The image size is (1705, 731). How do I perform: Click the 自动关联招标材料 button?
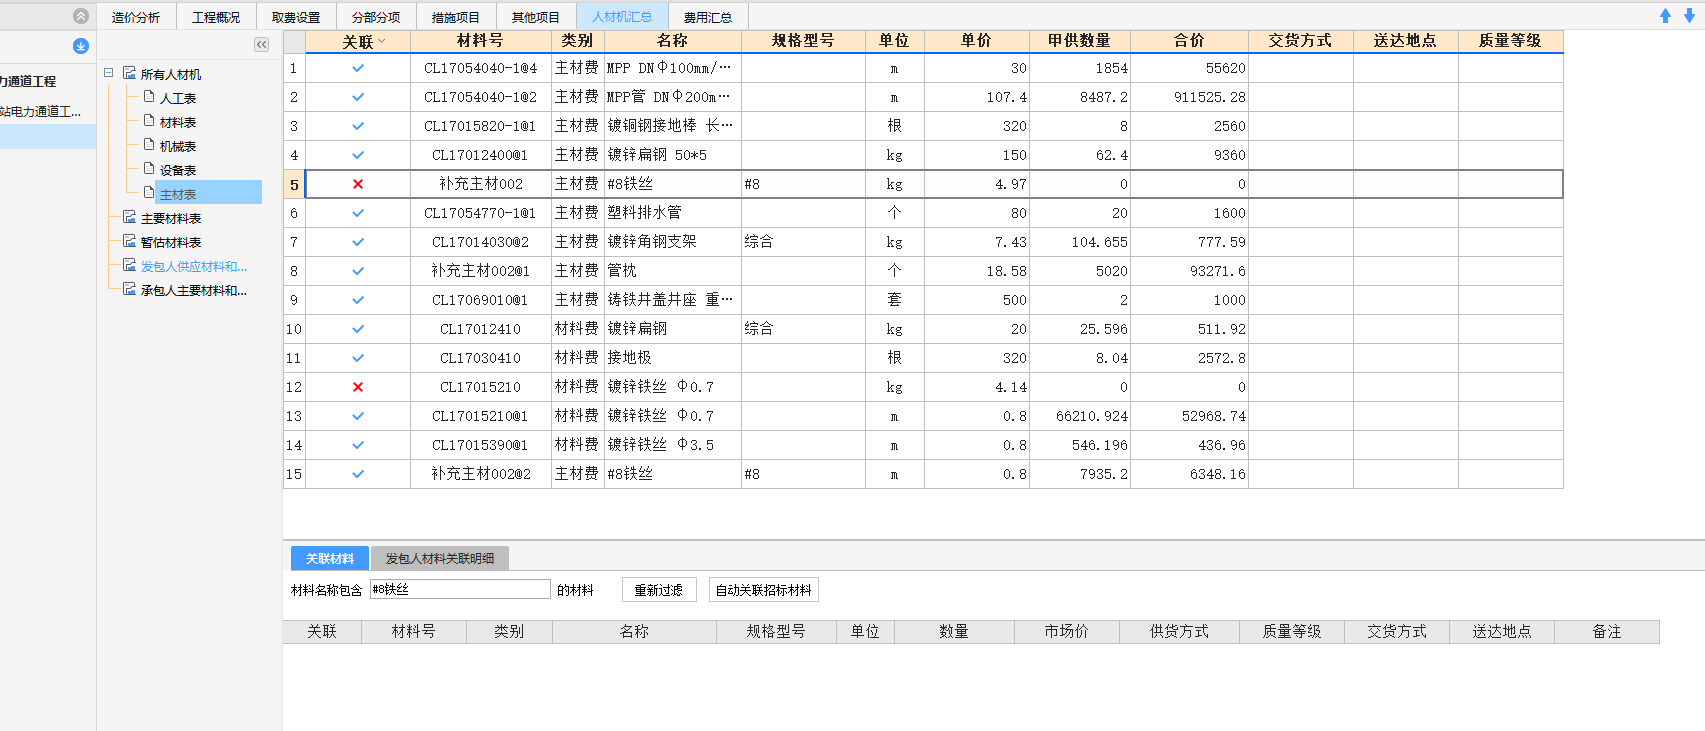(x=764, y=590)
